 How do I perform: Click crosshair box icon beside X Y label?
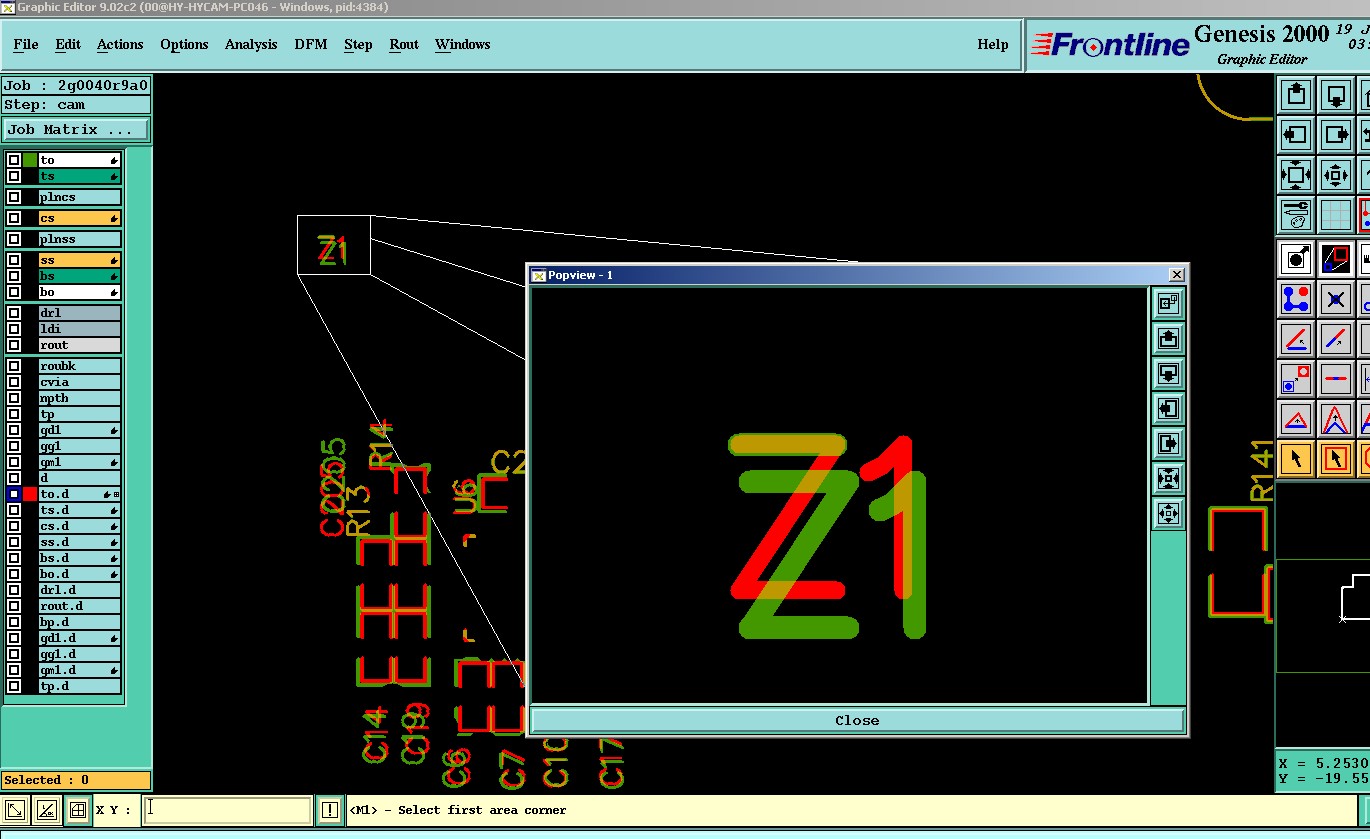tap(77, 810)
